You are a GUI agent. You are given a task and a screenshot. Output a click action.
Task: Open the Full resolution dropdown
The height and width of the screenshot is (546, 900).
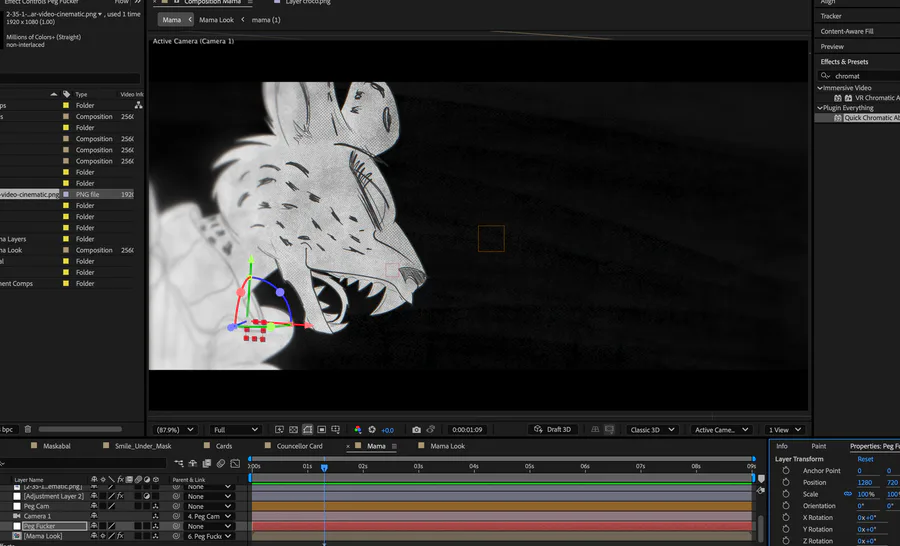pos(235,429)
